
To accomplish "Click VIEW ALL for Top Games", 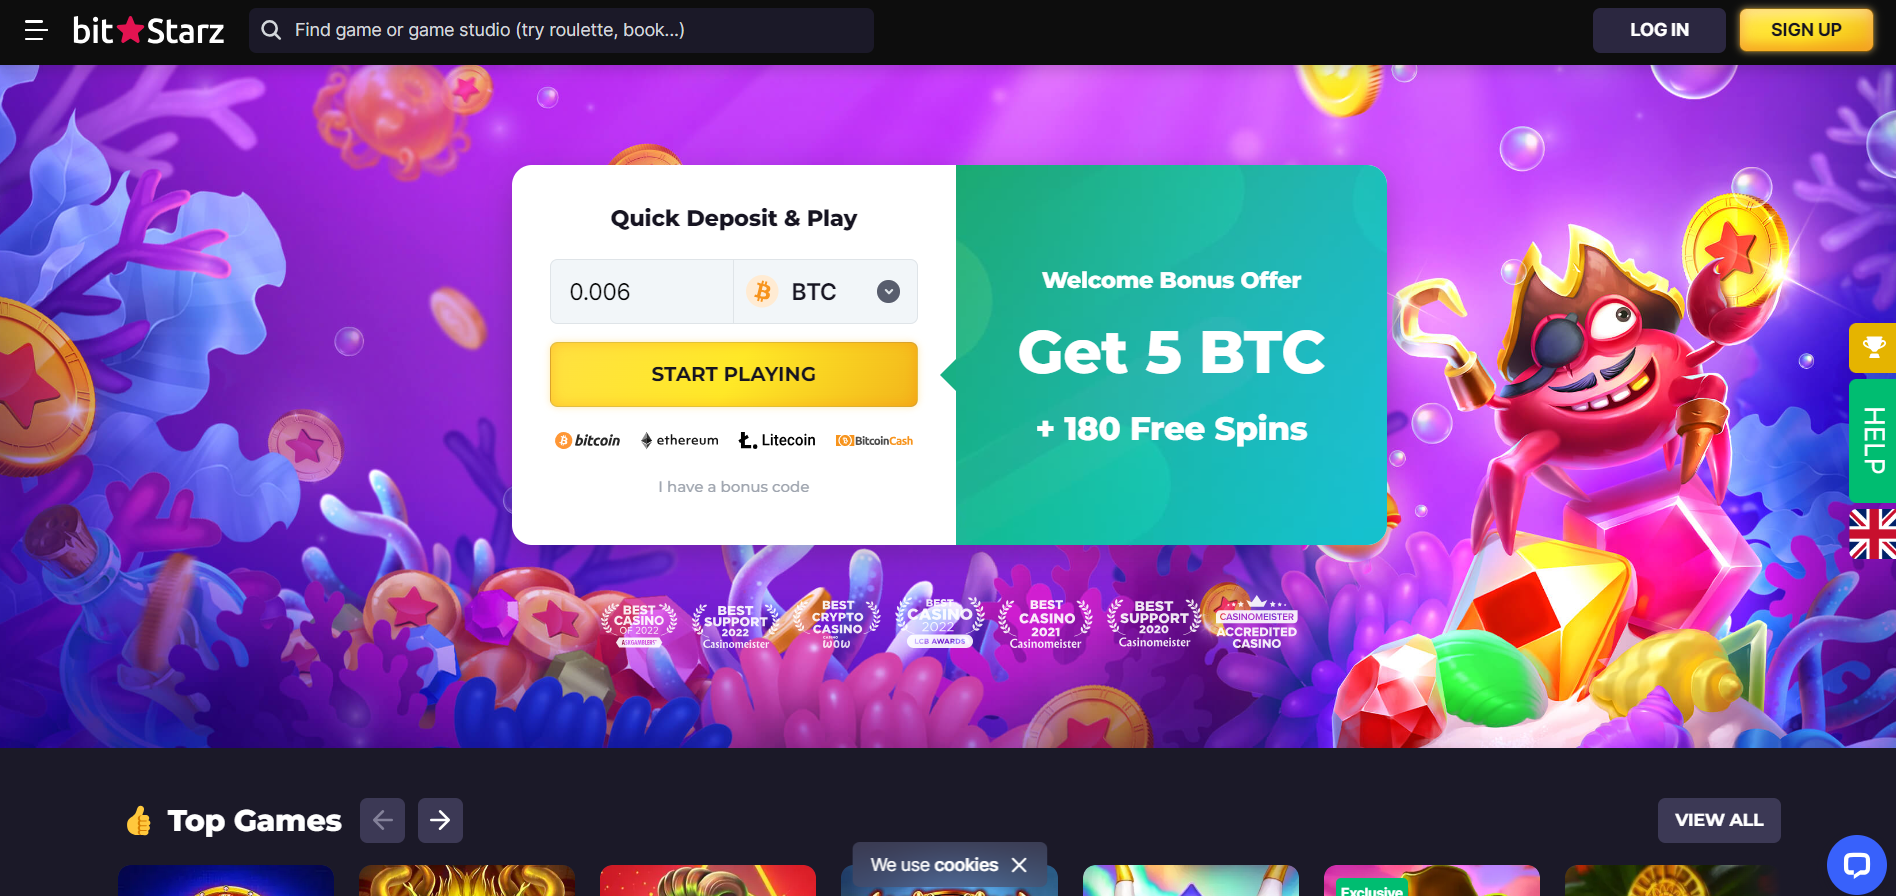I will [1719, 820].
